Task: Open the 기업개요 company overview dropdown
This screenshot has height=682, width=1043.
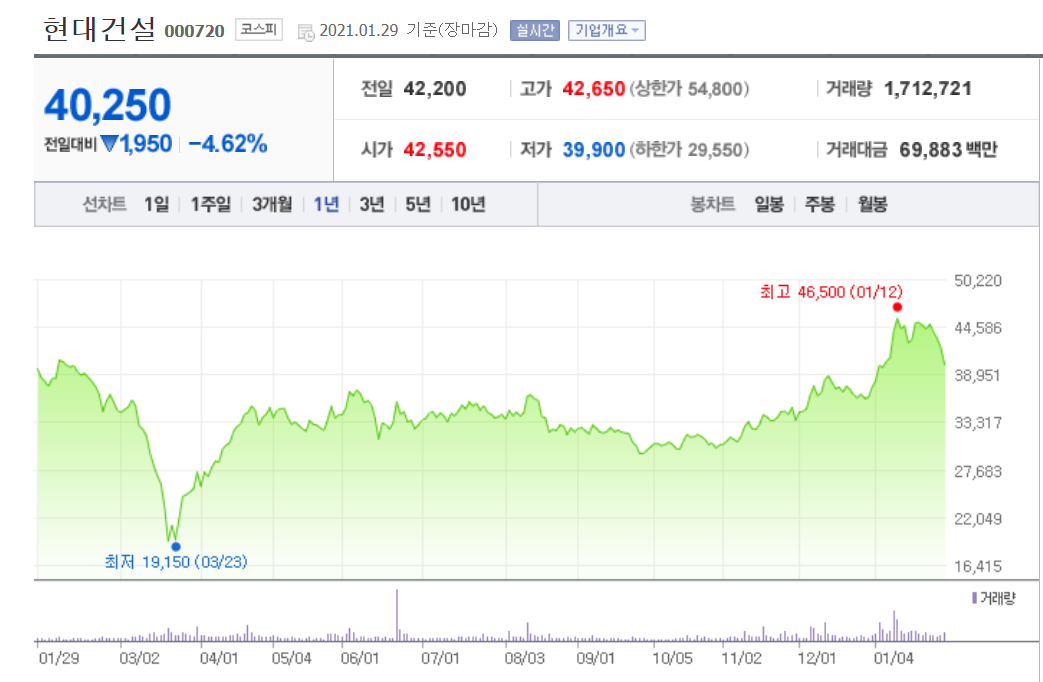Action: (x=607, y=31)
